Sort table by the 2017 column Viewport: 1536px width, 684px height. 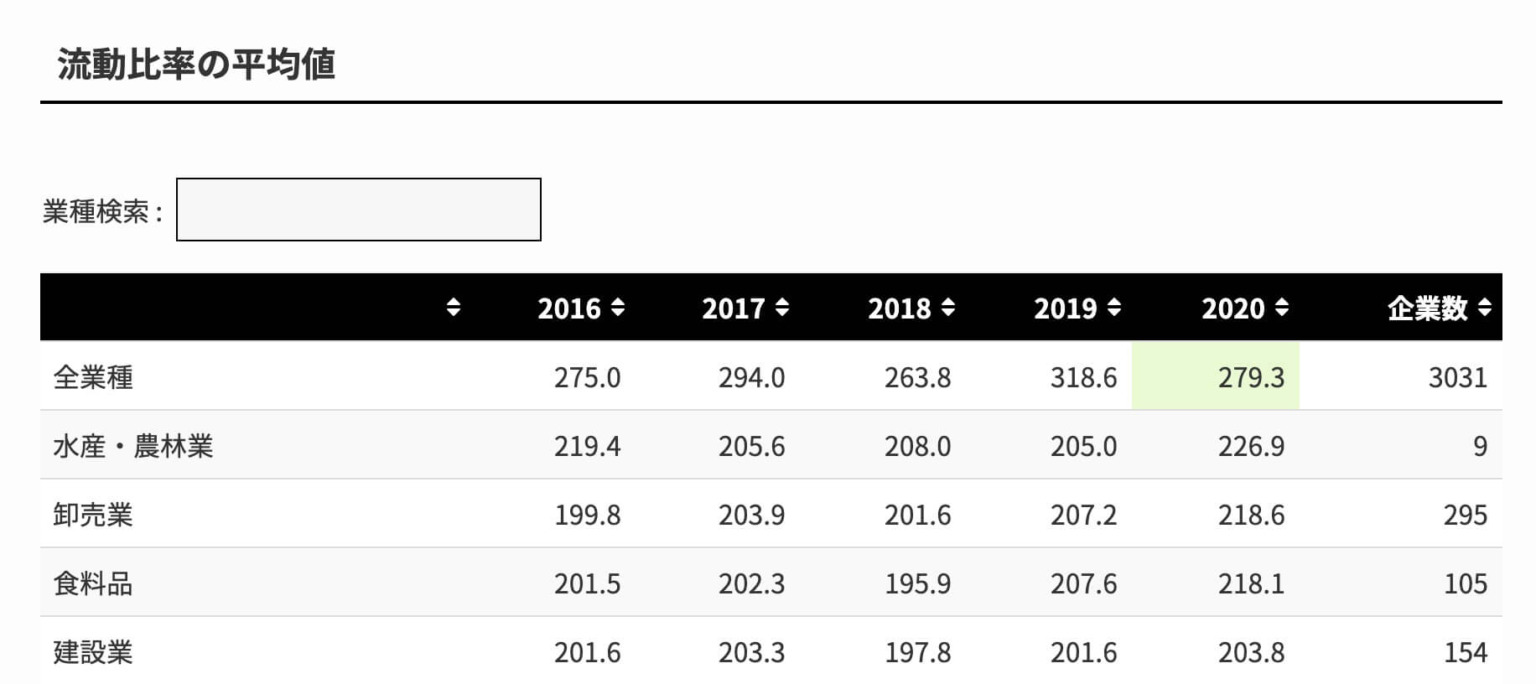(x=745, y=309)
